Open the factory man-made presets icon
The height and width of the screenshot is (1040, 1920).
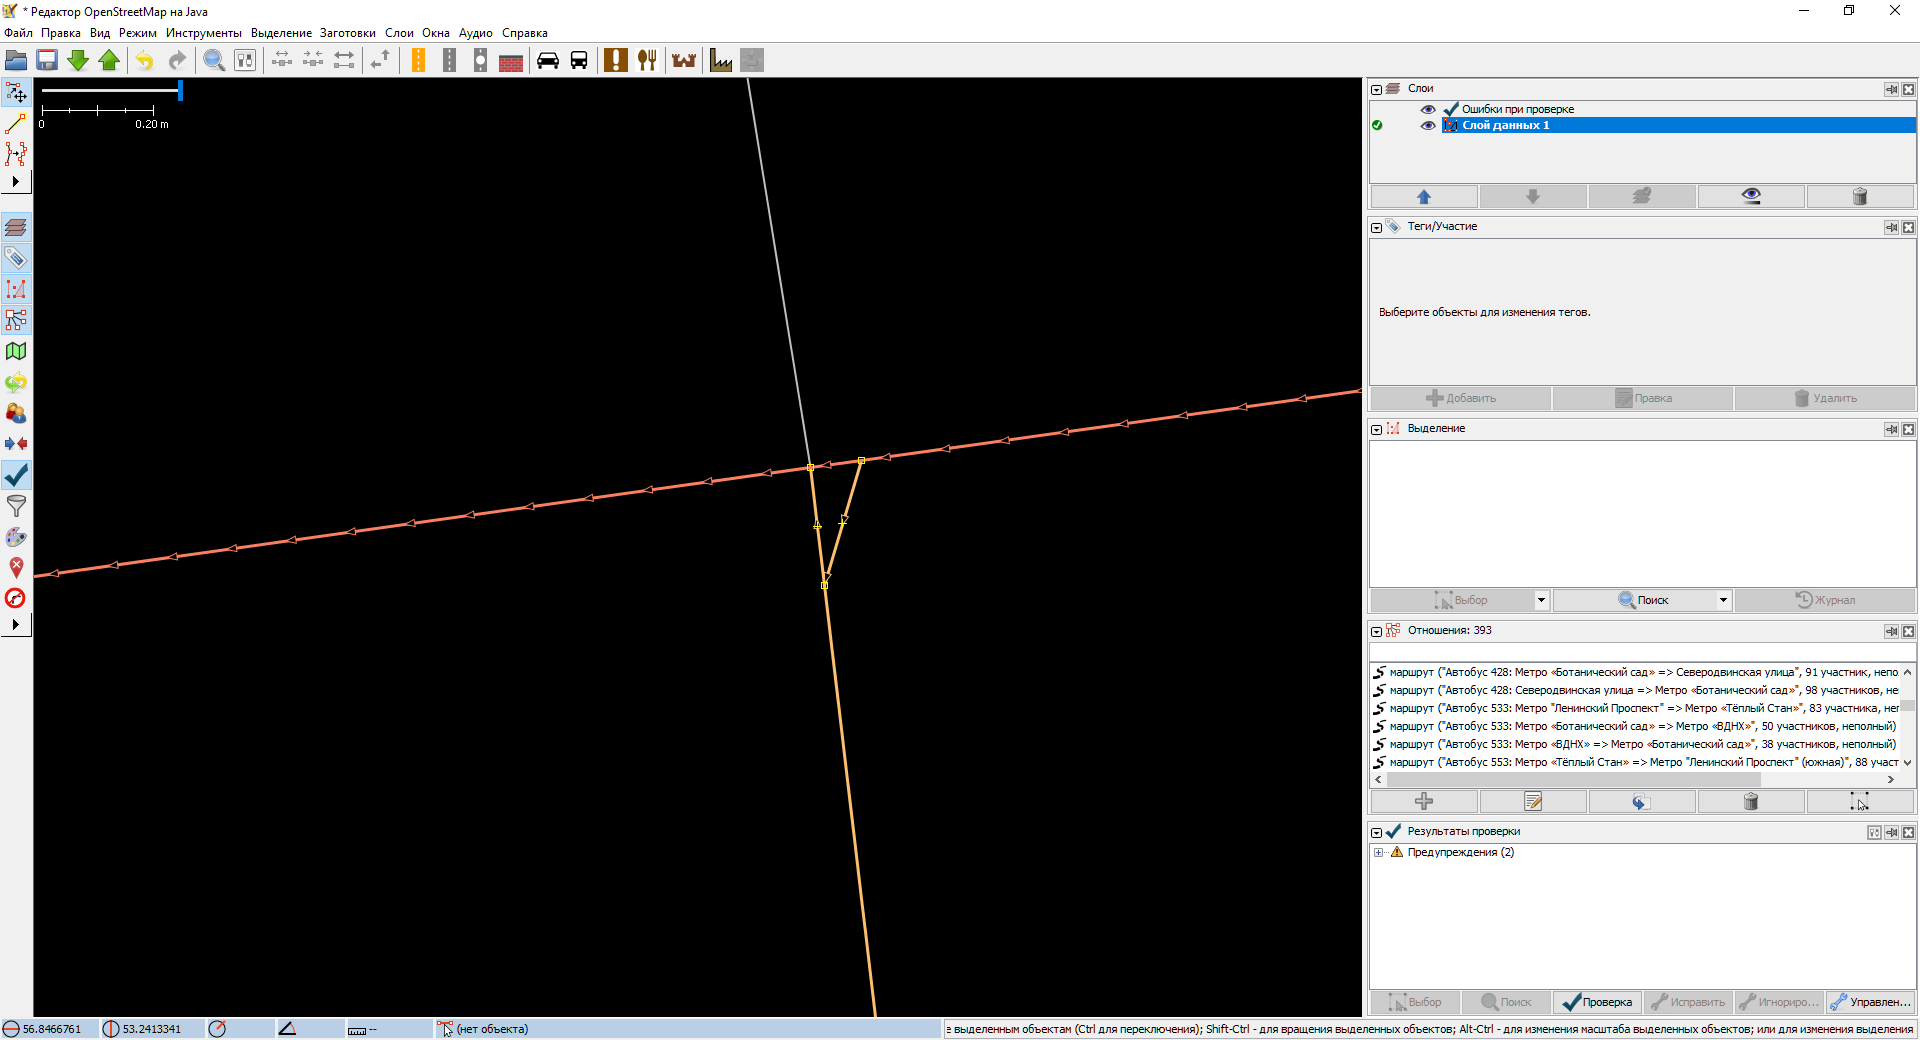pos(721,60)
